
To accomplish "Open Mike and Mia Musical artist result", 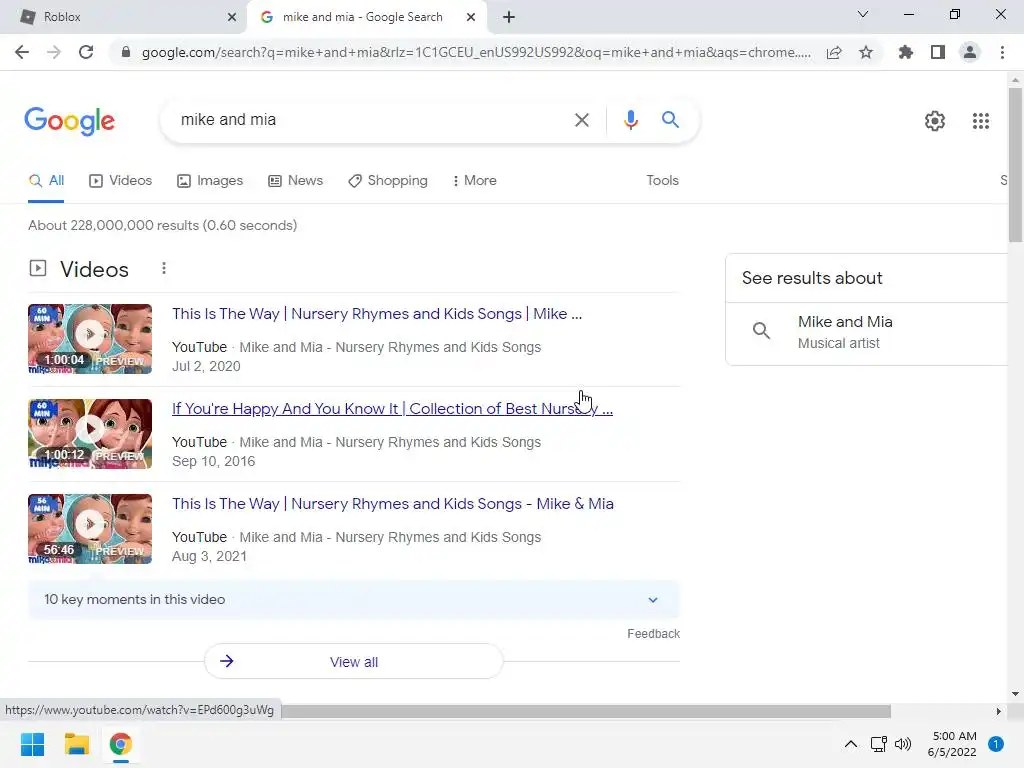I will 866,332.
